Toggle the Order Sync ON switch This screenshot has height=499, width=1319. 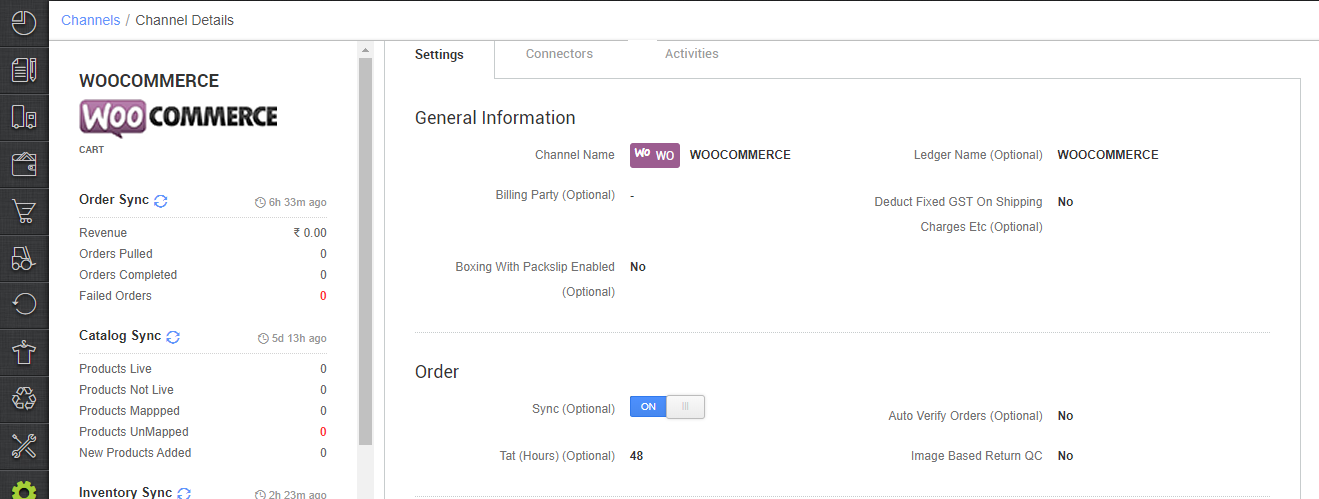667,407
